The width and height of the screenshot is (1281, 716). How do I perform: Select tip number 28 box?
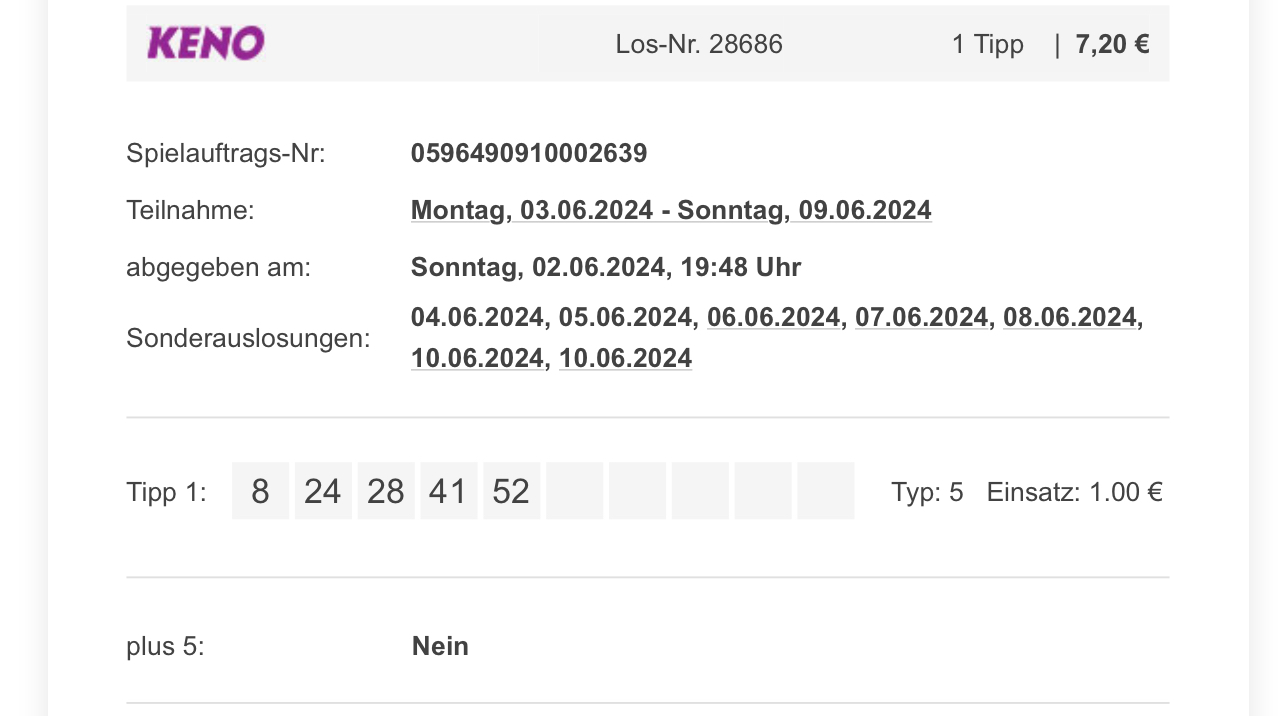[386, 491]
